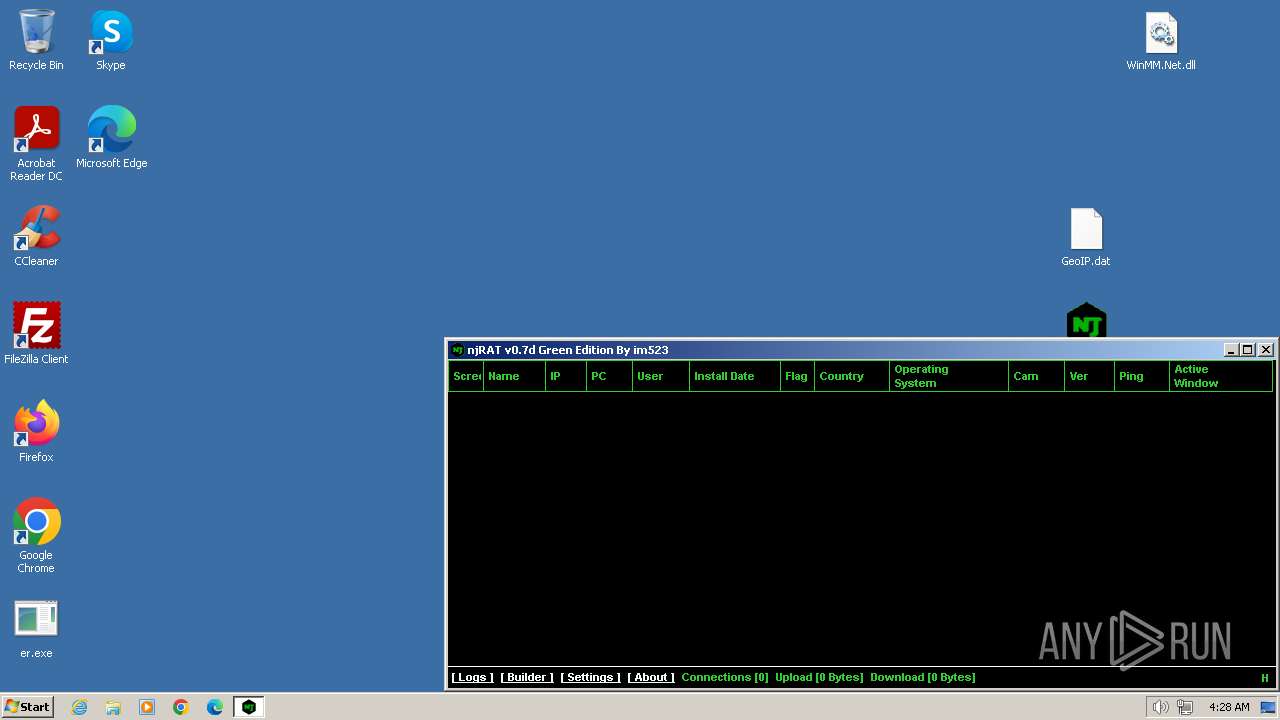Viewport: 1280px width, 720px height.
Task: Open the Windows Start menu
Action: click(x=27, y=707)
